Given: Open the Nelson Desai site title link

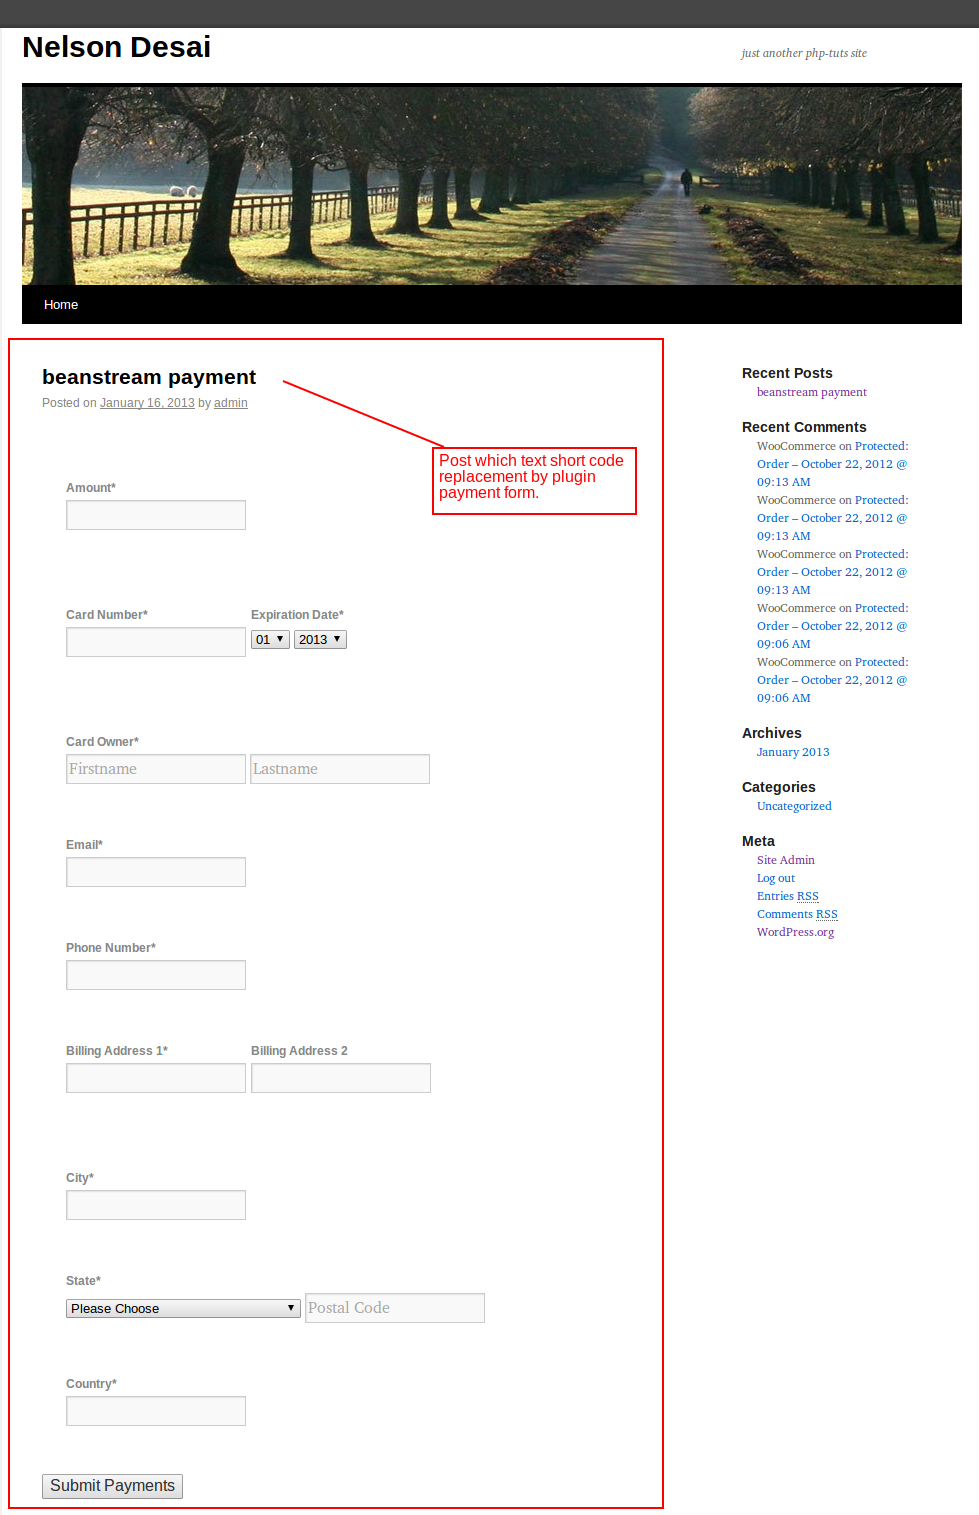Looking at the screenshot, I should (x=116, y=47).
